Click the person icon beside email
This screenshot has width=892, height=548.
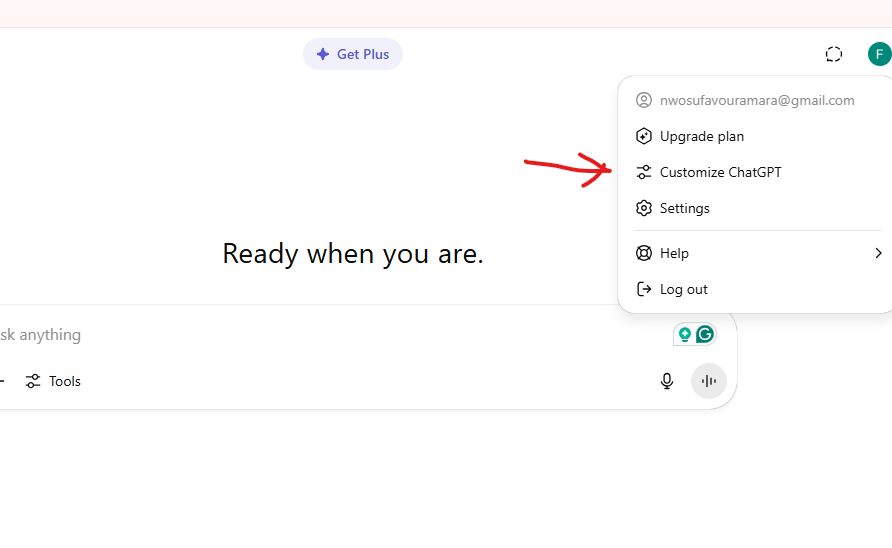(x=643, y=100)
